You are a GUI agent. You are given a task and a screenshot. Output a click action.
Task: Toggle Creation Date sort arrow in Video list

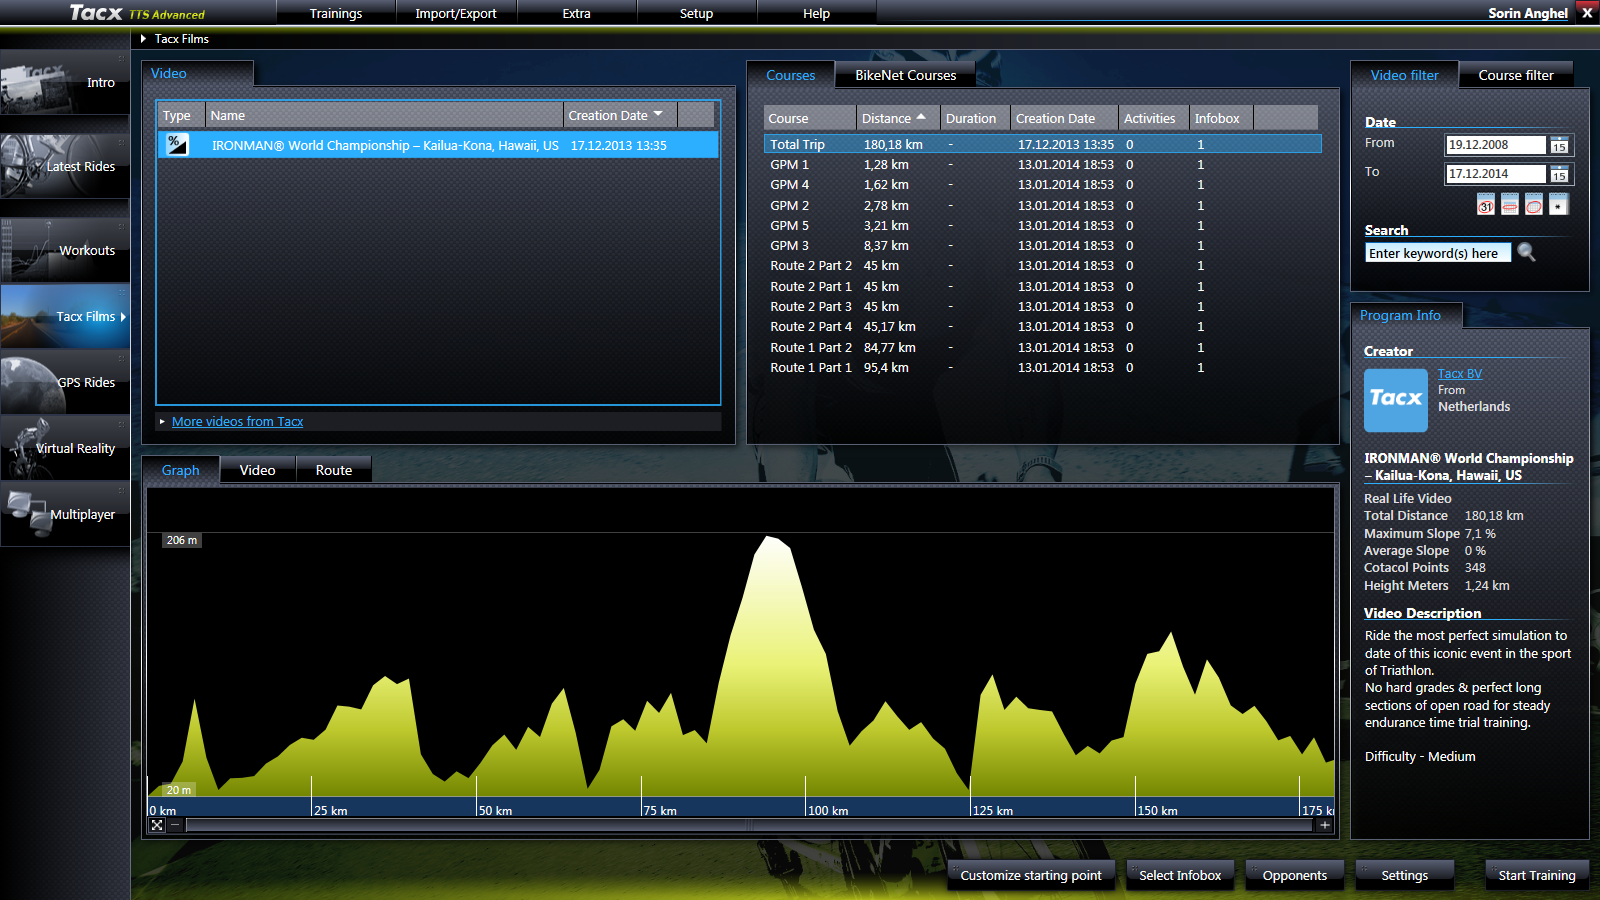point(658,115)
